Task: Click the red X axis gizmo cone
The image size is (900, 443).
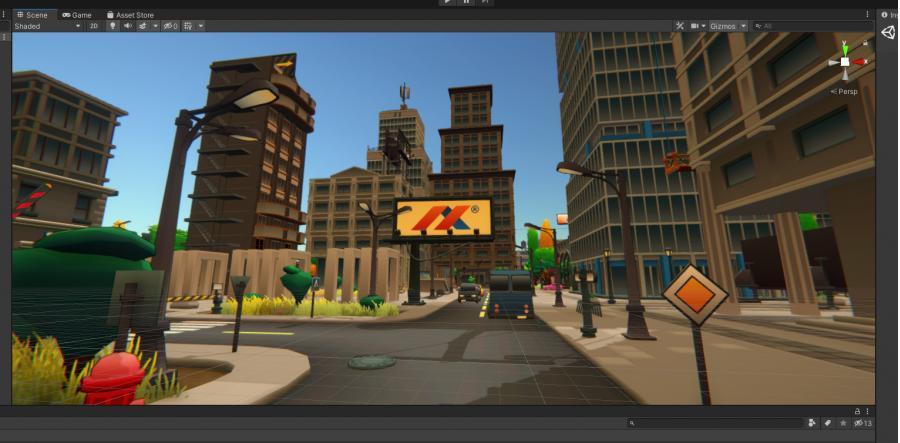Action: 858,61
